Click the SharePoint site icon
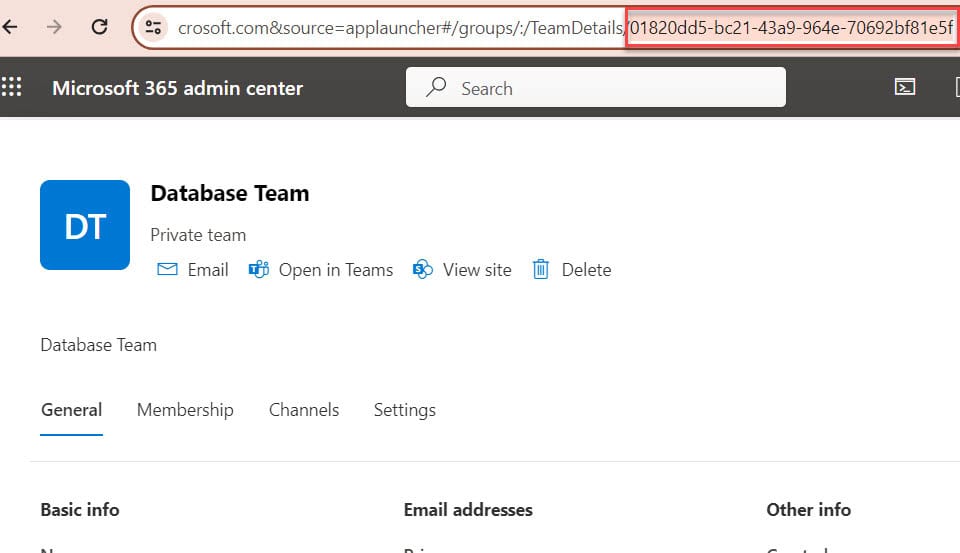The width and height of the screenshot is (960, 553). tap(422, 269)
